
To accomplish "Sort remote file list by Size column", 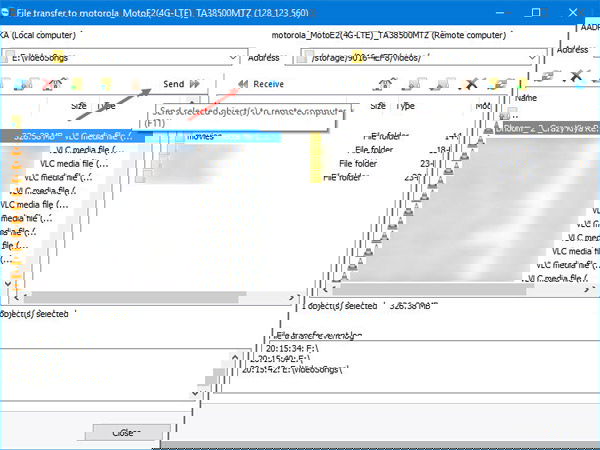I will pyautogui.click(x=378, y=106).
